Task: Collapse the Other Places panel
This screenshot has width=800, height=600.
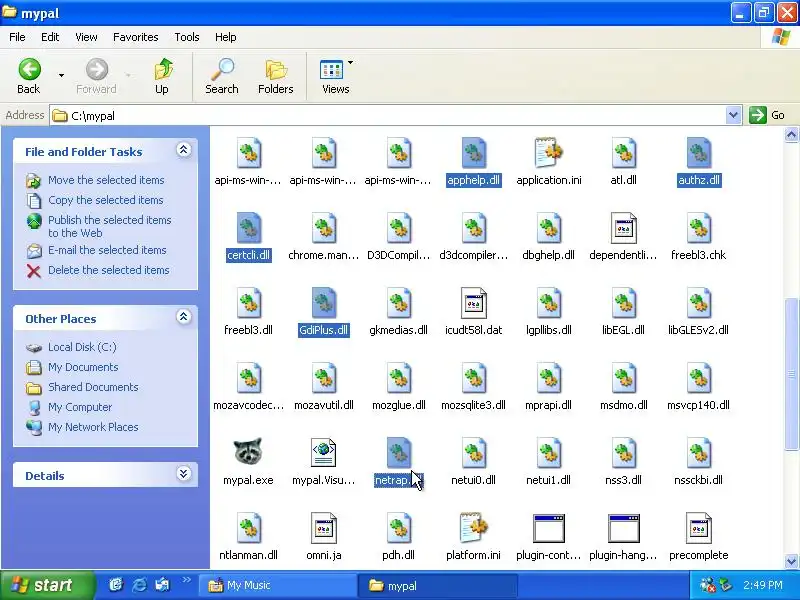Action: pyautogui.click(x=184, y=317)
